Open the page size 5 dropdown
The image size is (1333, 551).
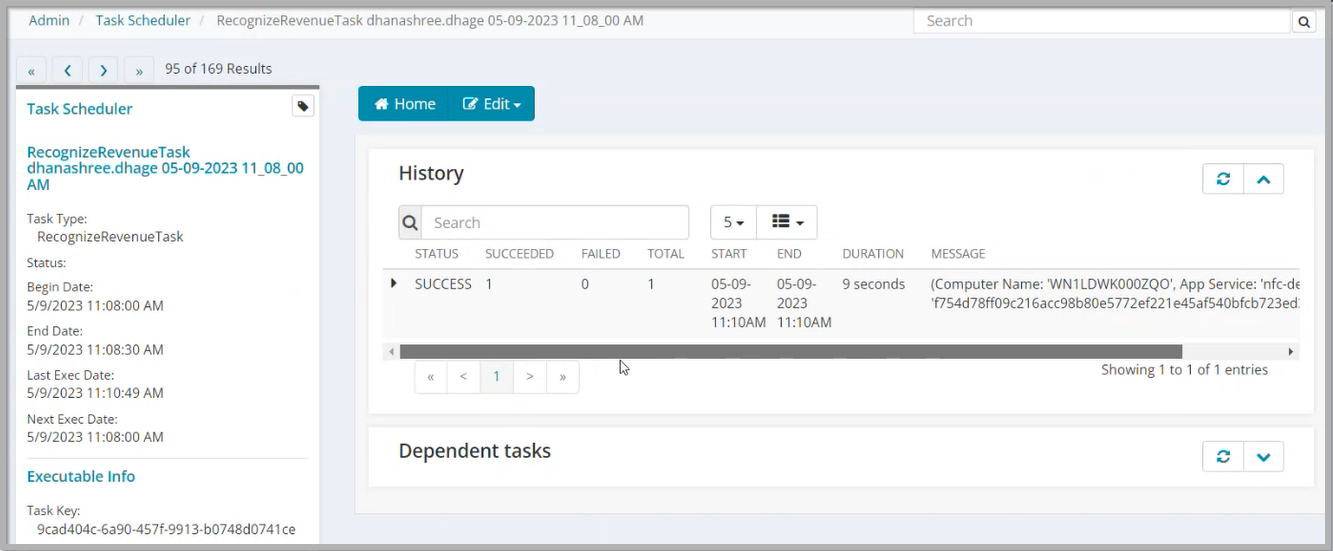tap(734, 222)
